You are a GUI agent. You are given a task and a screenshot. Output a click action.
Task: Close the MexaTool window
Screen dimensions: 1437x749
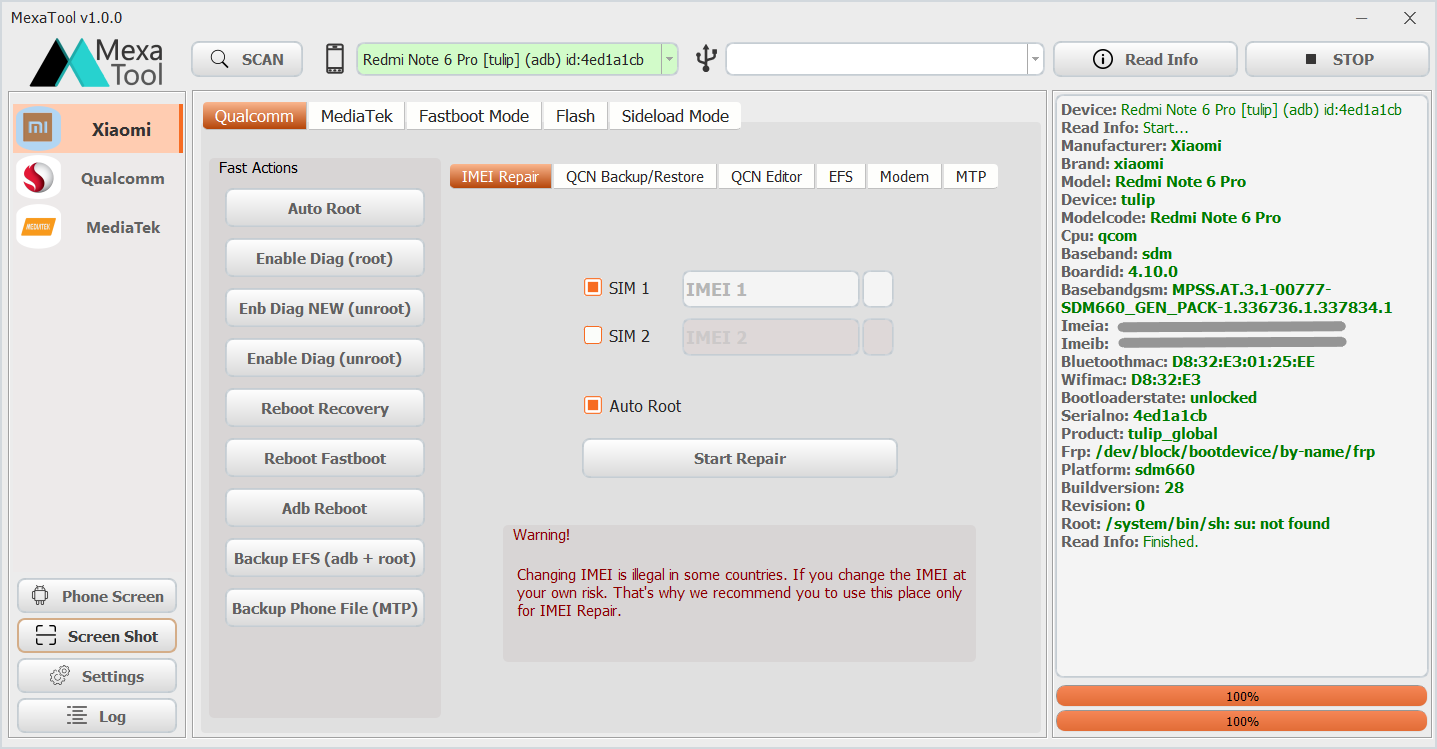(x=1410, y=18)
